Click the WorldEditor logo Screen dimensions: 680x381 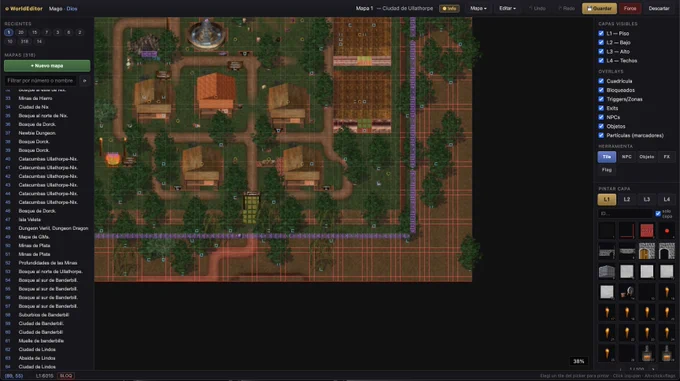coord(23,8)
